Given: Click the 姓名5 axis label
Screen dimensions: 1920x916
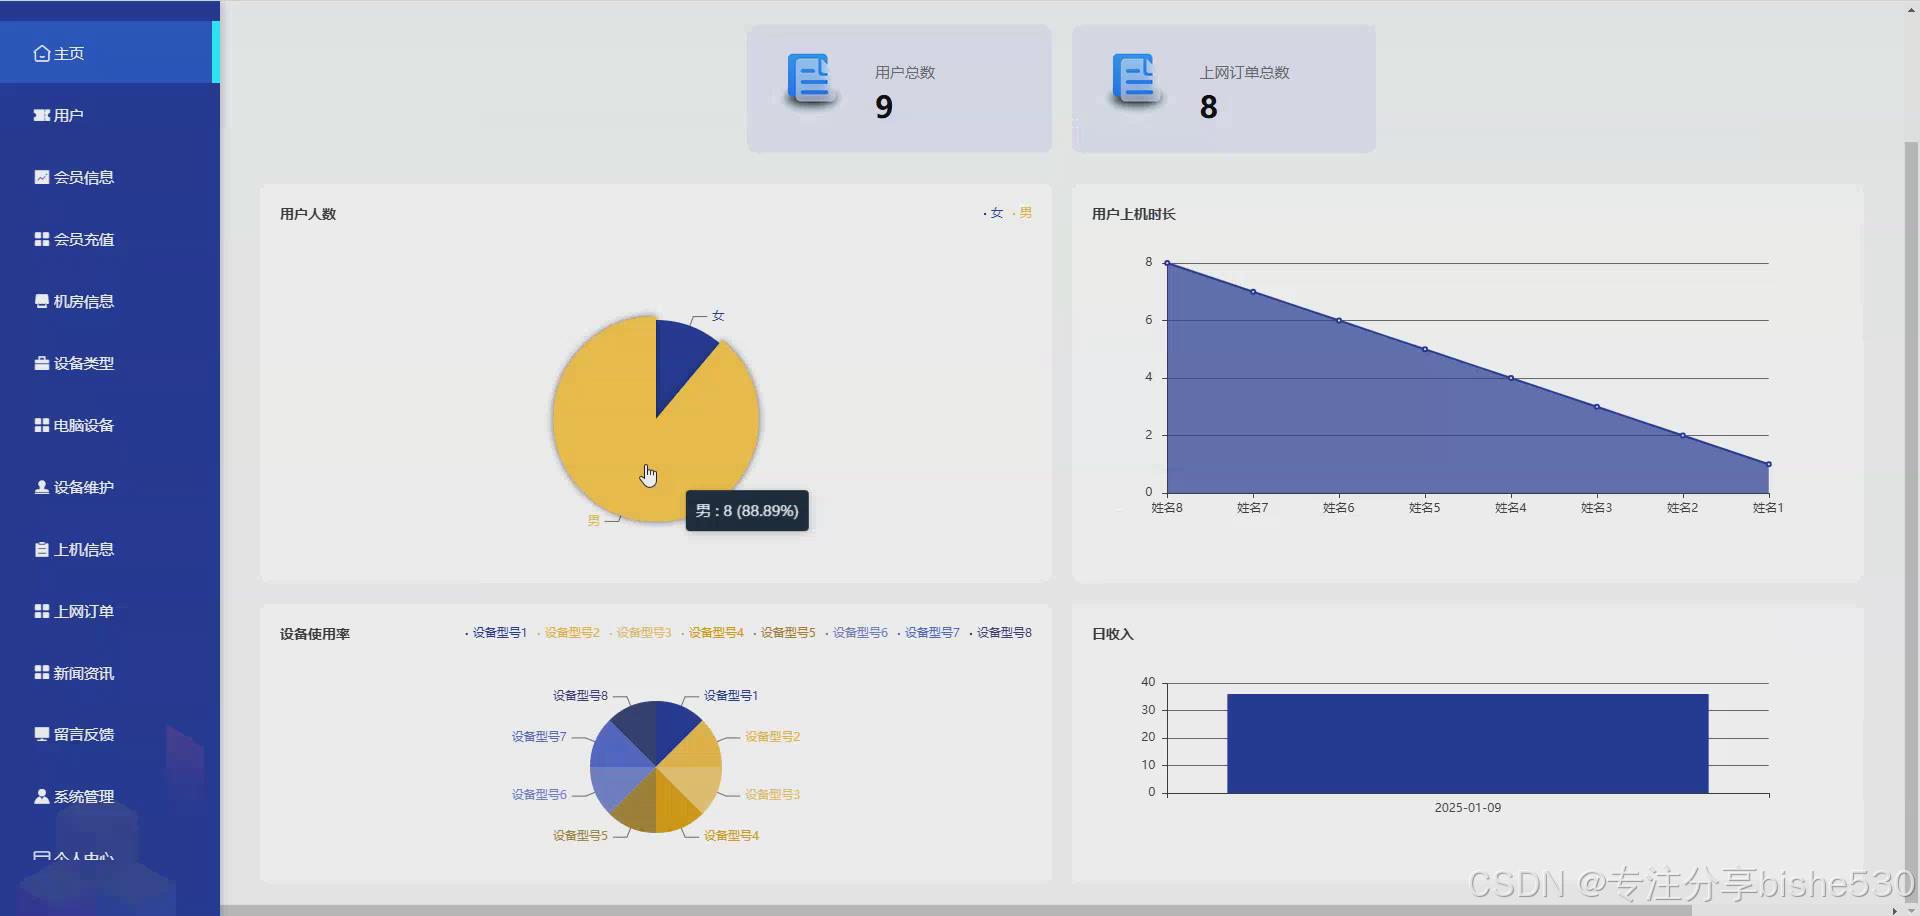Looking at the screenshot, I should [1425, 507].
